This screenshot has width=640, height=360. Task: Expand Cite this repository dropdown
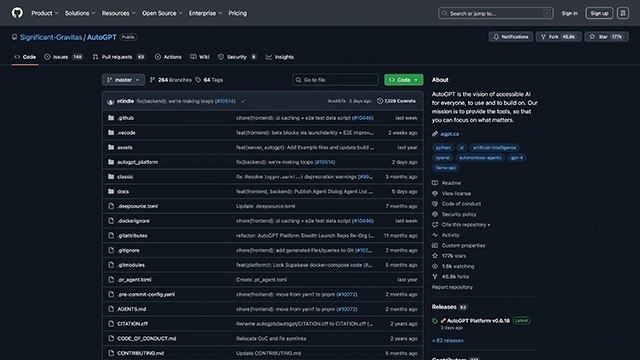(466, 225)
